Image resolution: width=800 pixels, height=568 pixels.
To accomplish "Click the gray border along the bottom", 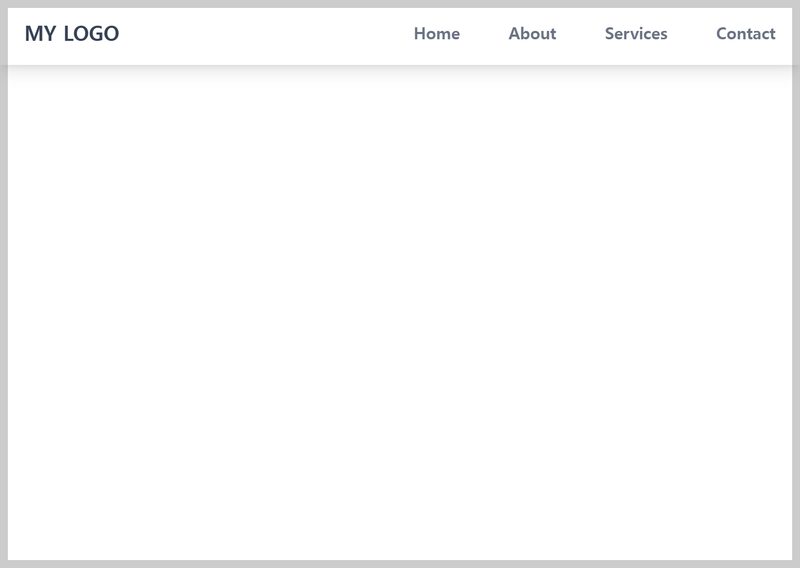I will click(x=400, y=564).
